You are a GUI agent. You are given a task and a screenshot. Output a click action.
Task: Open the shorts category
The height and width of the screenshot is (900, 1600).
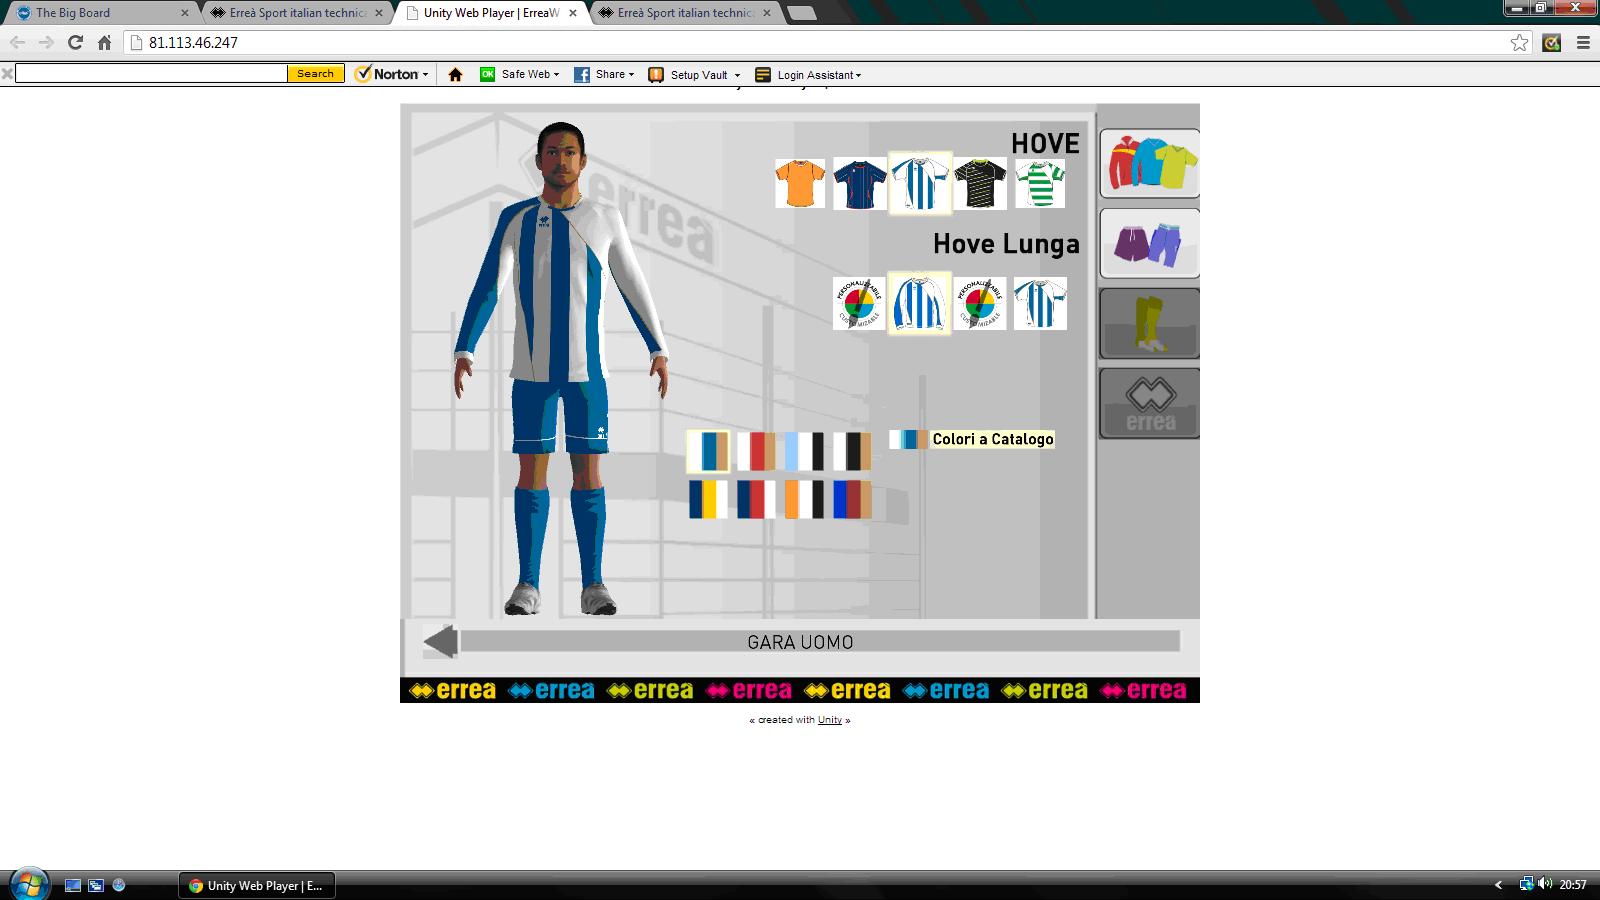1150,243
